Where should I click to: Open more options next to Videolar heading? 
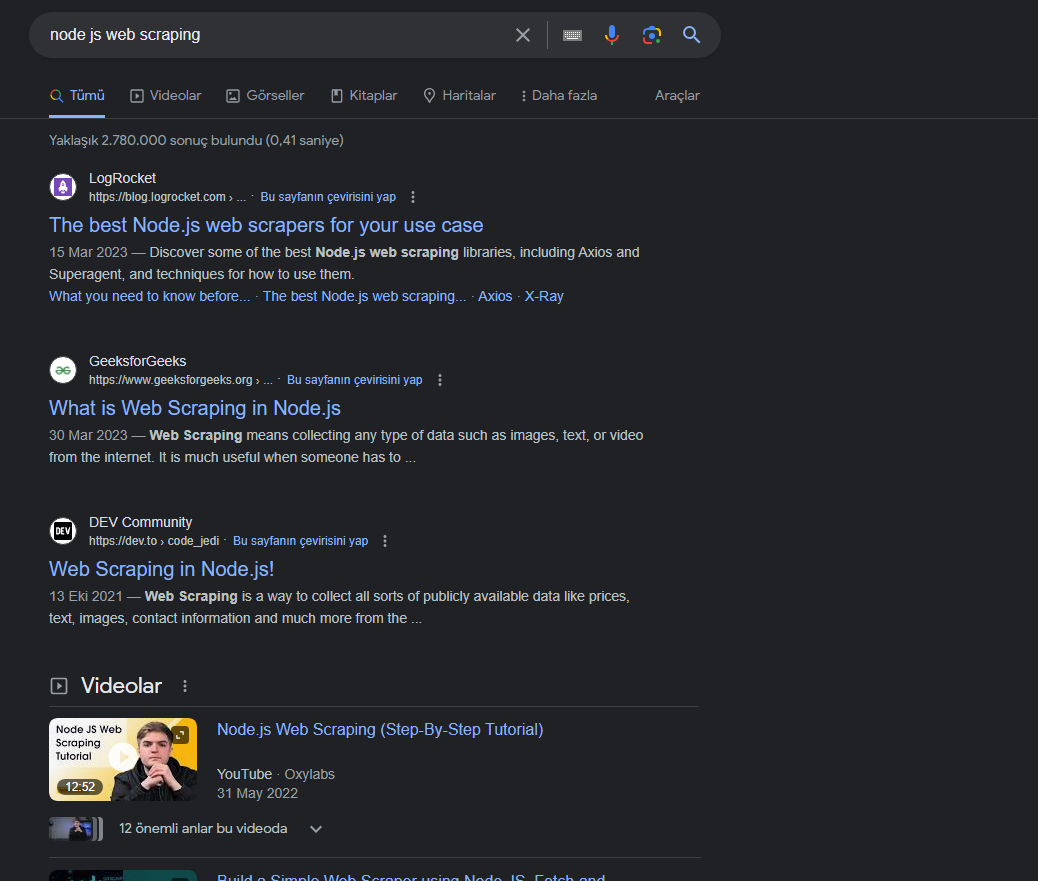tap(185, 686)
